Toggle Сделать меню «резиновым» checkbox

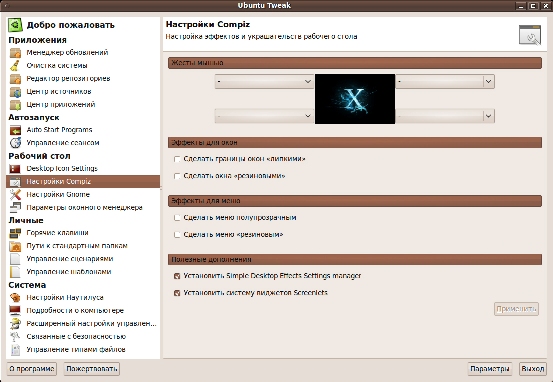tap(177, 235)
